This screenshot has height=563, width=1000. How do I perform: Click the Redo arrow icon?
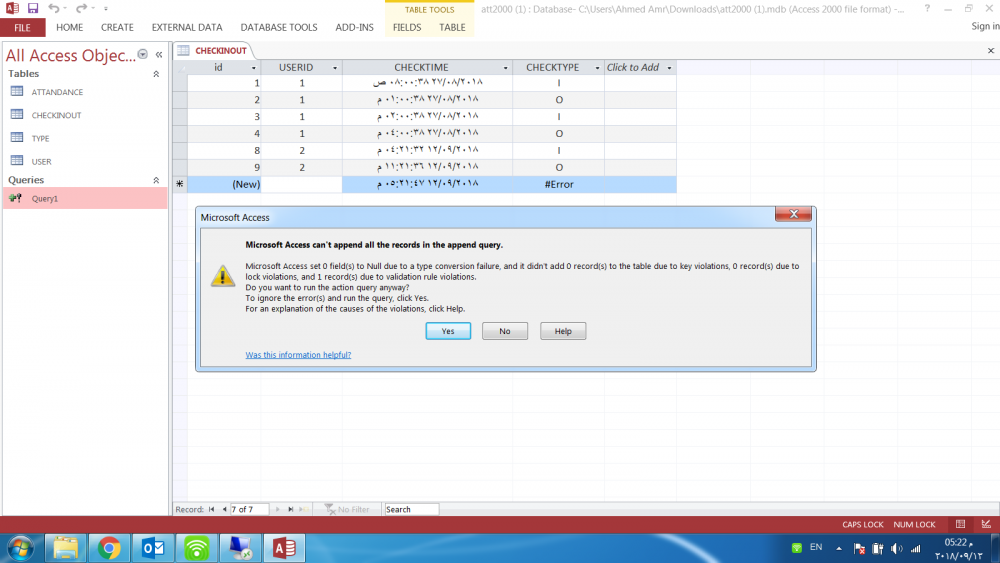tap(81, 8)
